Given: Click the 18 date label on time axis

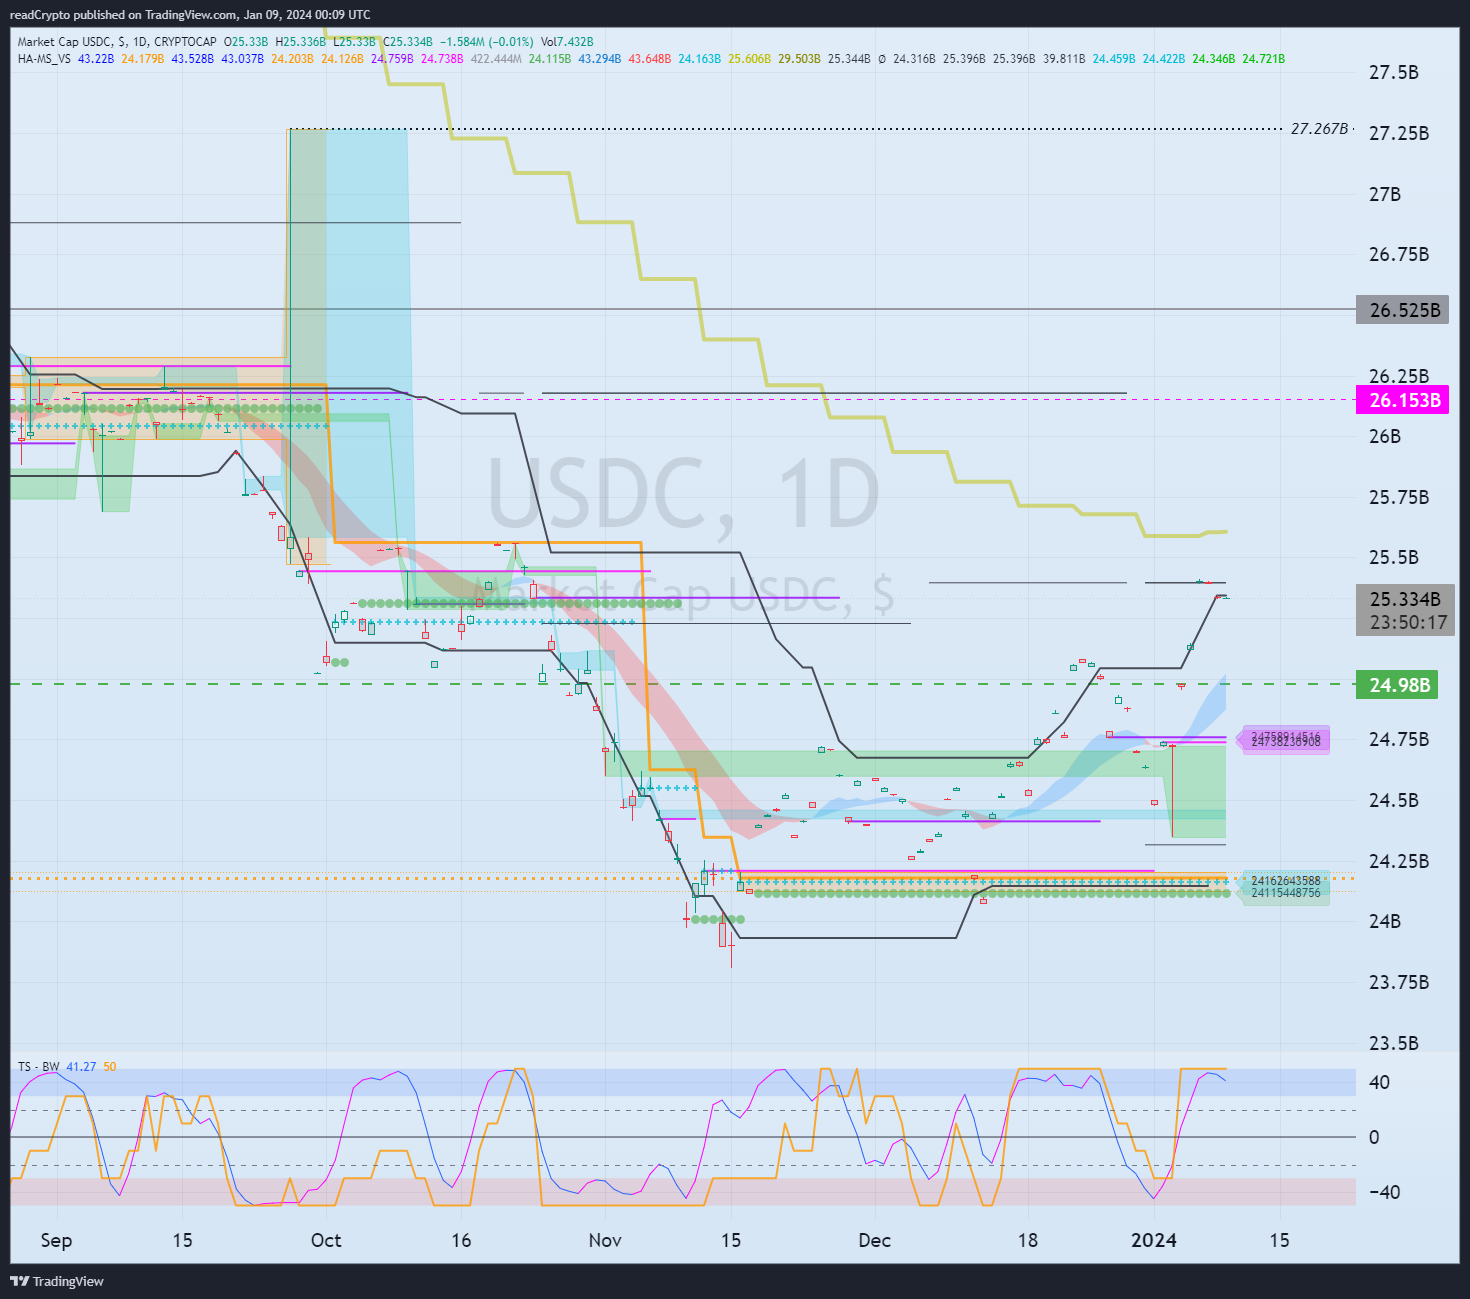Looking at the screenshot, I should 1027,1240.
